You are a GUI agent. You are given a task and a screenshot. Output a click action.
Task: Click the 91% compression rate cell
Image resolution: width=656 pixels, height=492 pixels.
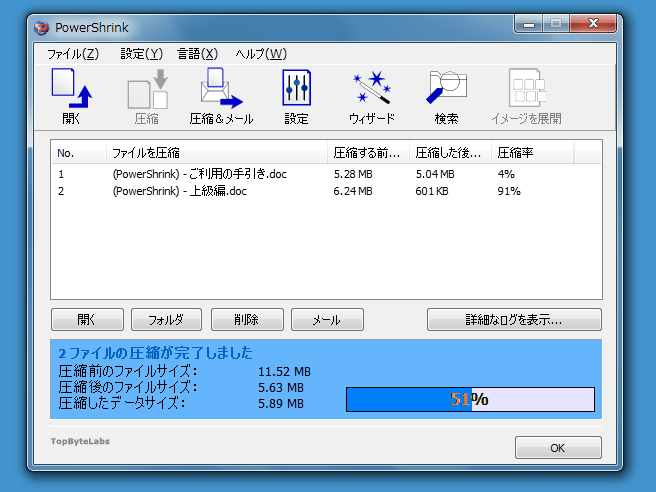pos(509,191)
